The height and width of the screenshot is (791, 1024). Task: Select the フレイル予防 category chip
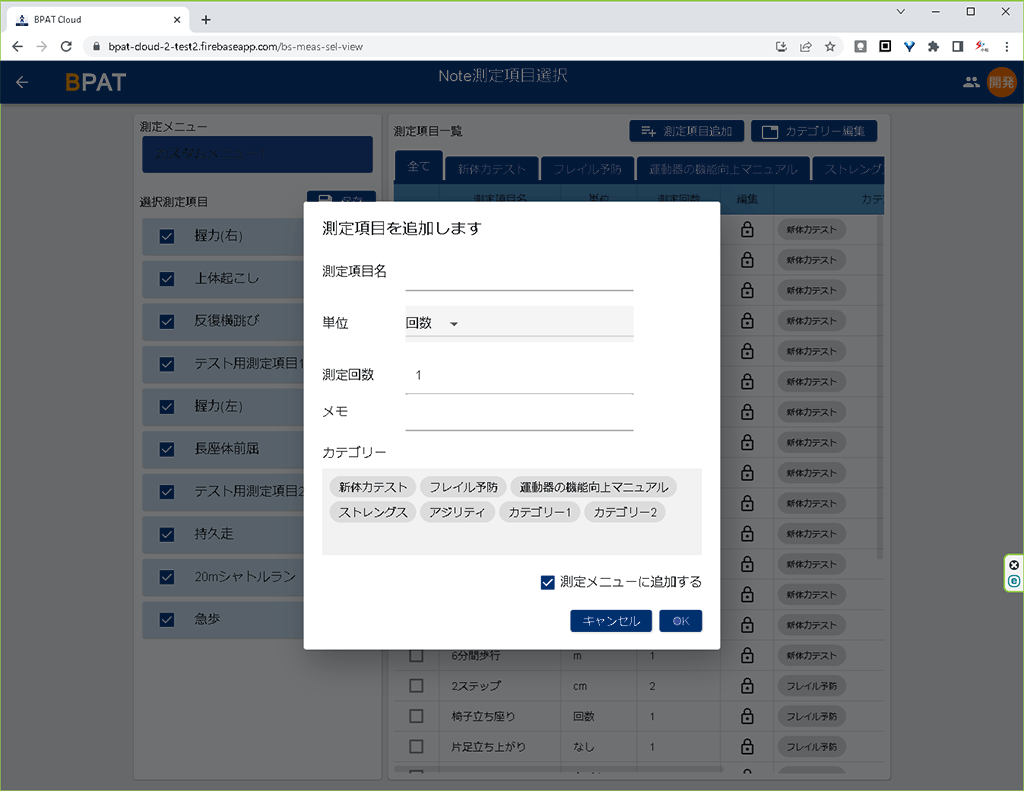pos(463,486)
